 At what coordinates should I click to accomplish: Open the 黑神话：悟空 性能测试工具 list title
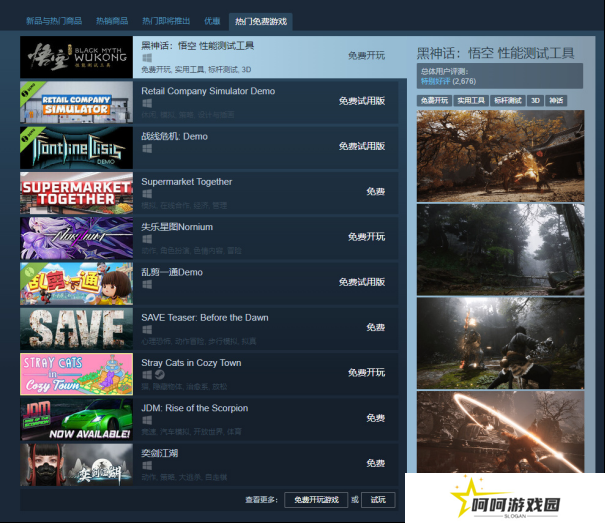(x=198, y=46)
